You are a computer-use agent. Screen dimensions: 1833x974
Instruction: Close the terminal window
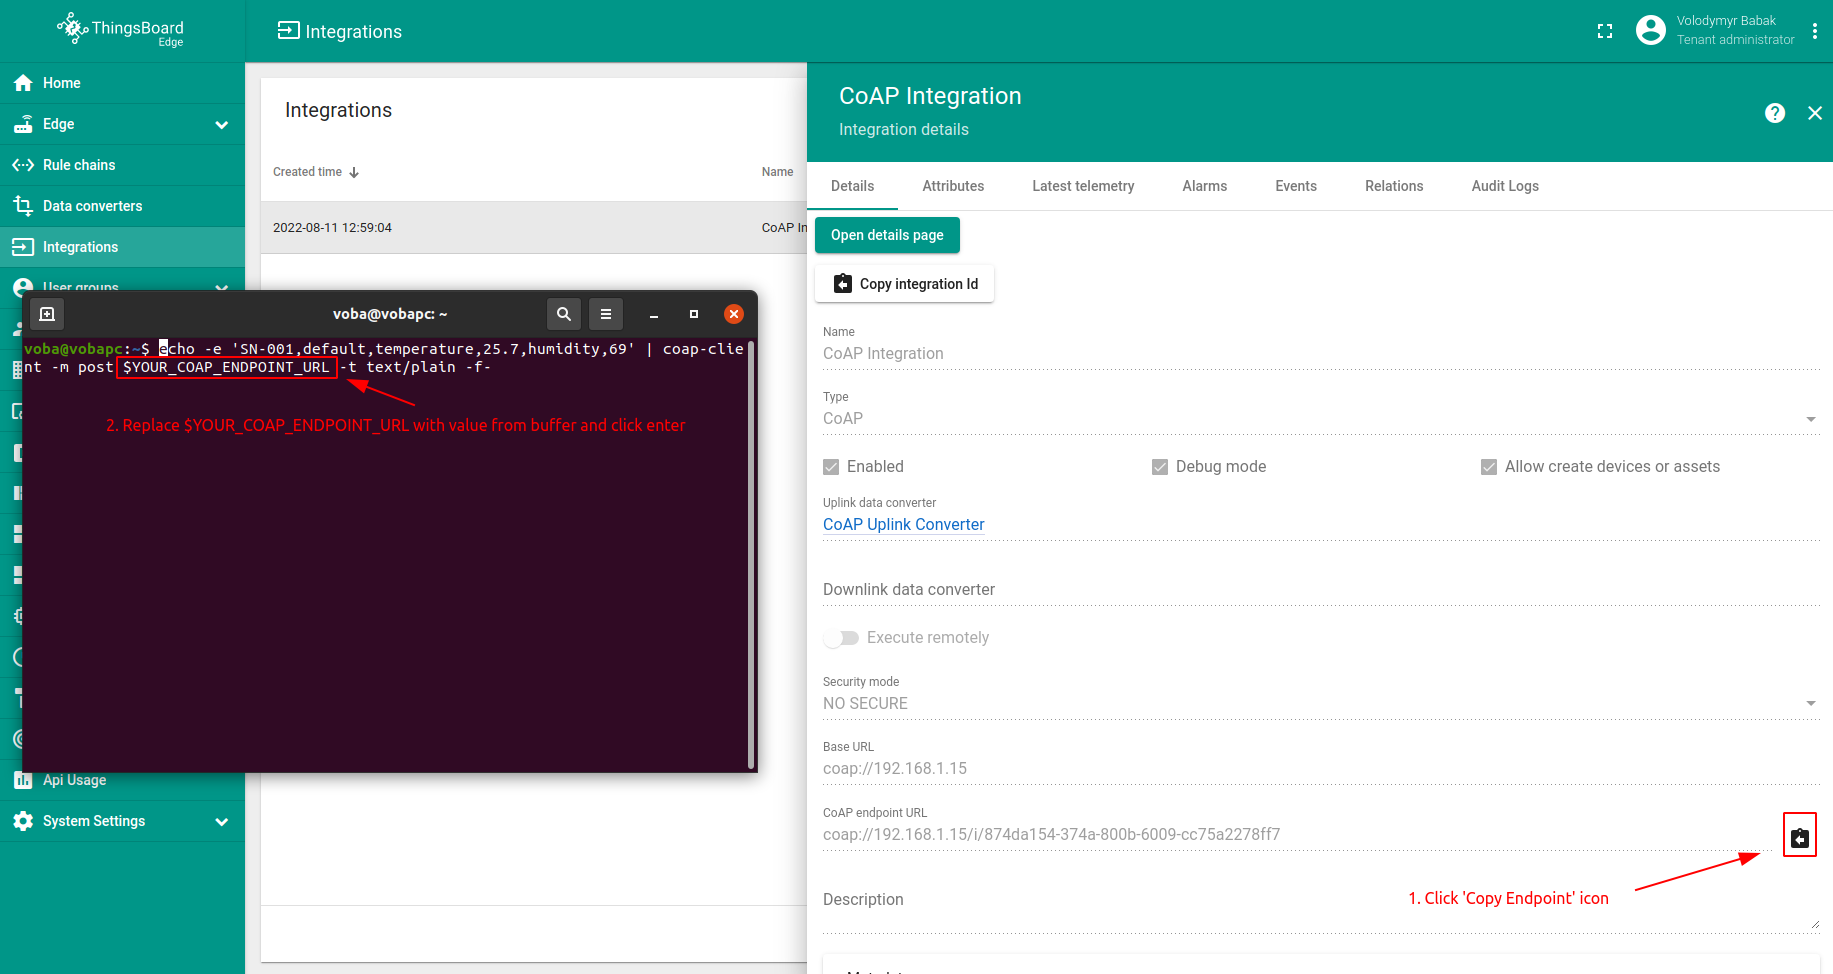click(x=734, y=314)
